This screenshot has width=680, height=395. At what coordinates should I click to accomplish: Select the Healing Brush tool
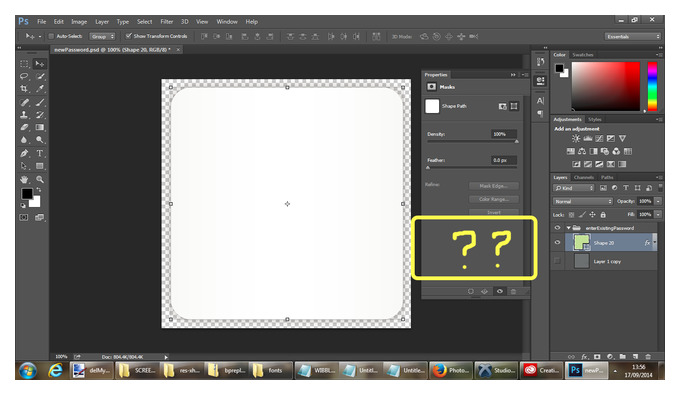click(24, 103)
